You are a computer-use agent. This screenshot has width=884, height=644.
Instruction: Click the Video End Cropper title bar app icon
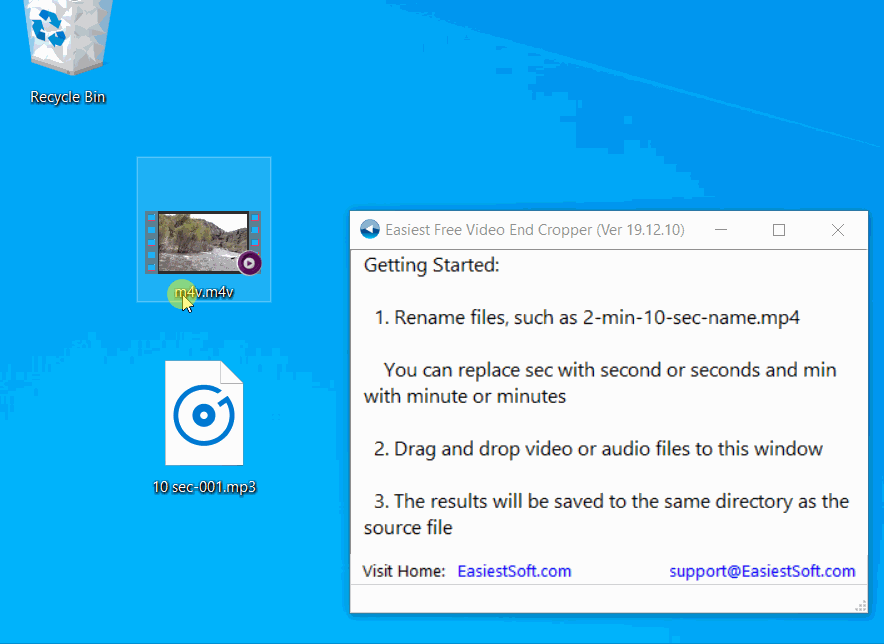pyautogui.click(x=370, y=230)
